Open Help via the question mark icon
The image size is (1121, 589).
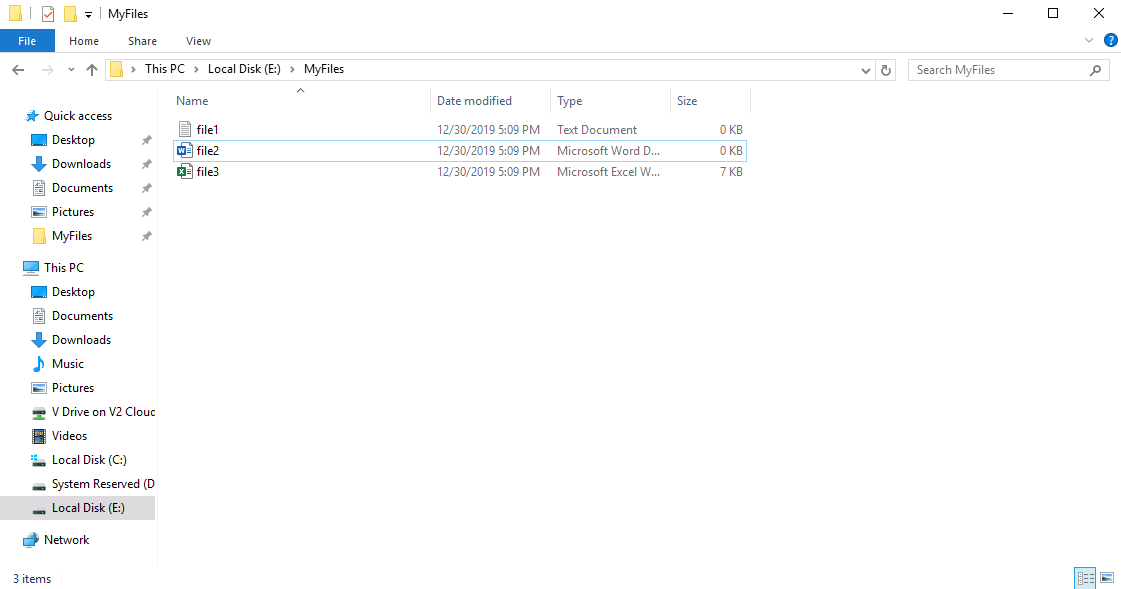coord(1110,41)
